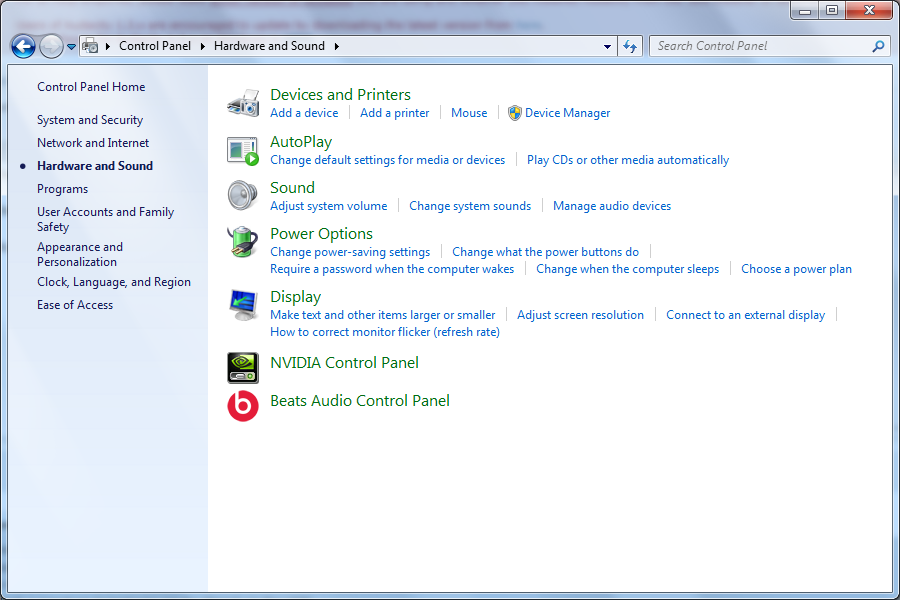
Task: Click the AutoPlay category icon
Action: (243, 150)
